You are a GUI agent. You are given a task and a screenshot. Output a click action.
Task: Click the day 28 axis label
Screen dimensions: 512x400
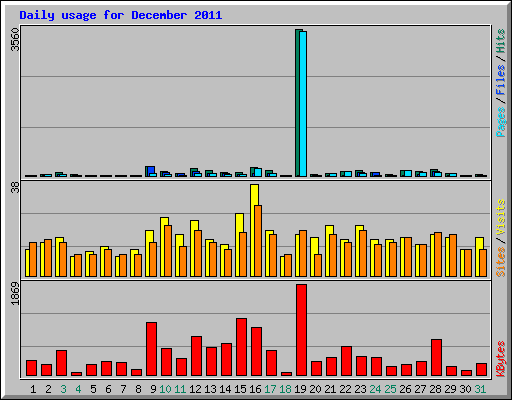click(435, 389)
